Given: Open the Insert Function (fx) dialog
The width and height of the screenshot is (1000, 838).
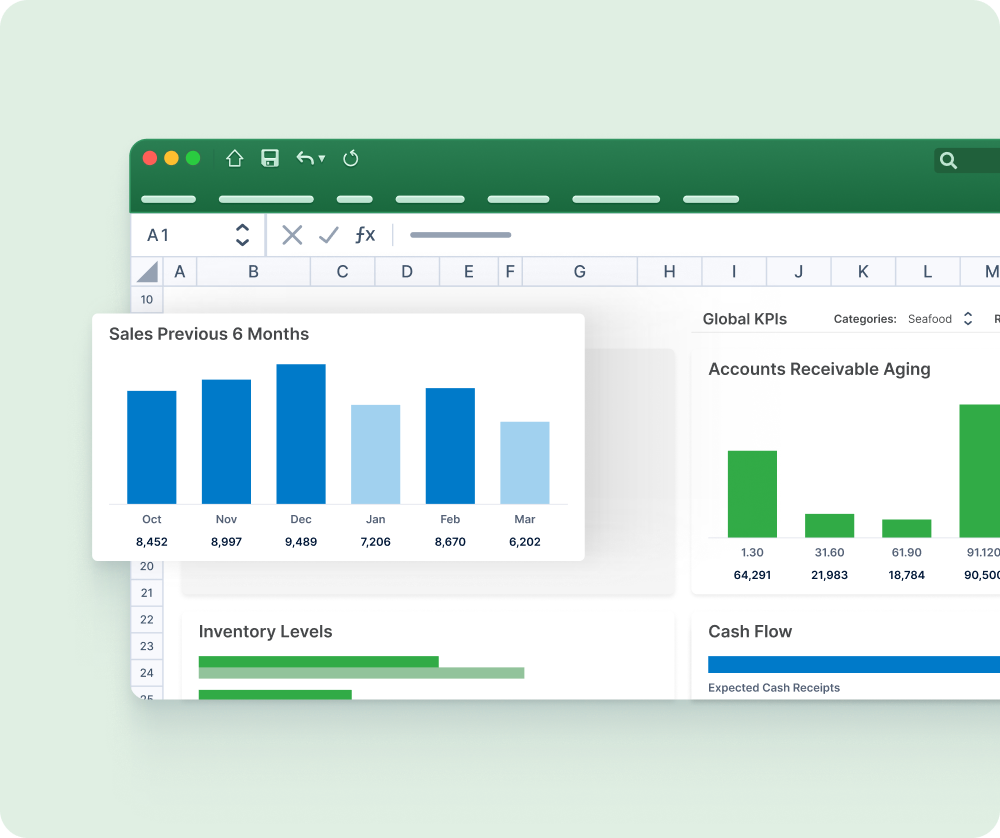Looking at the screenshot, I should point(365,234).
